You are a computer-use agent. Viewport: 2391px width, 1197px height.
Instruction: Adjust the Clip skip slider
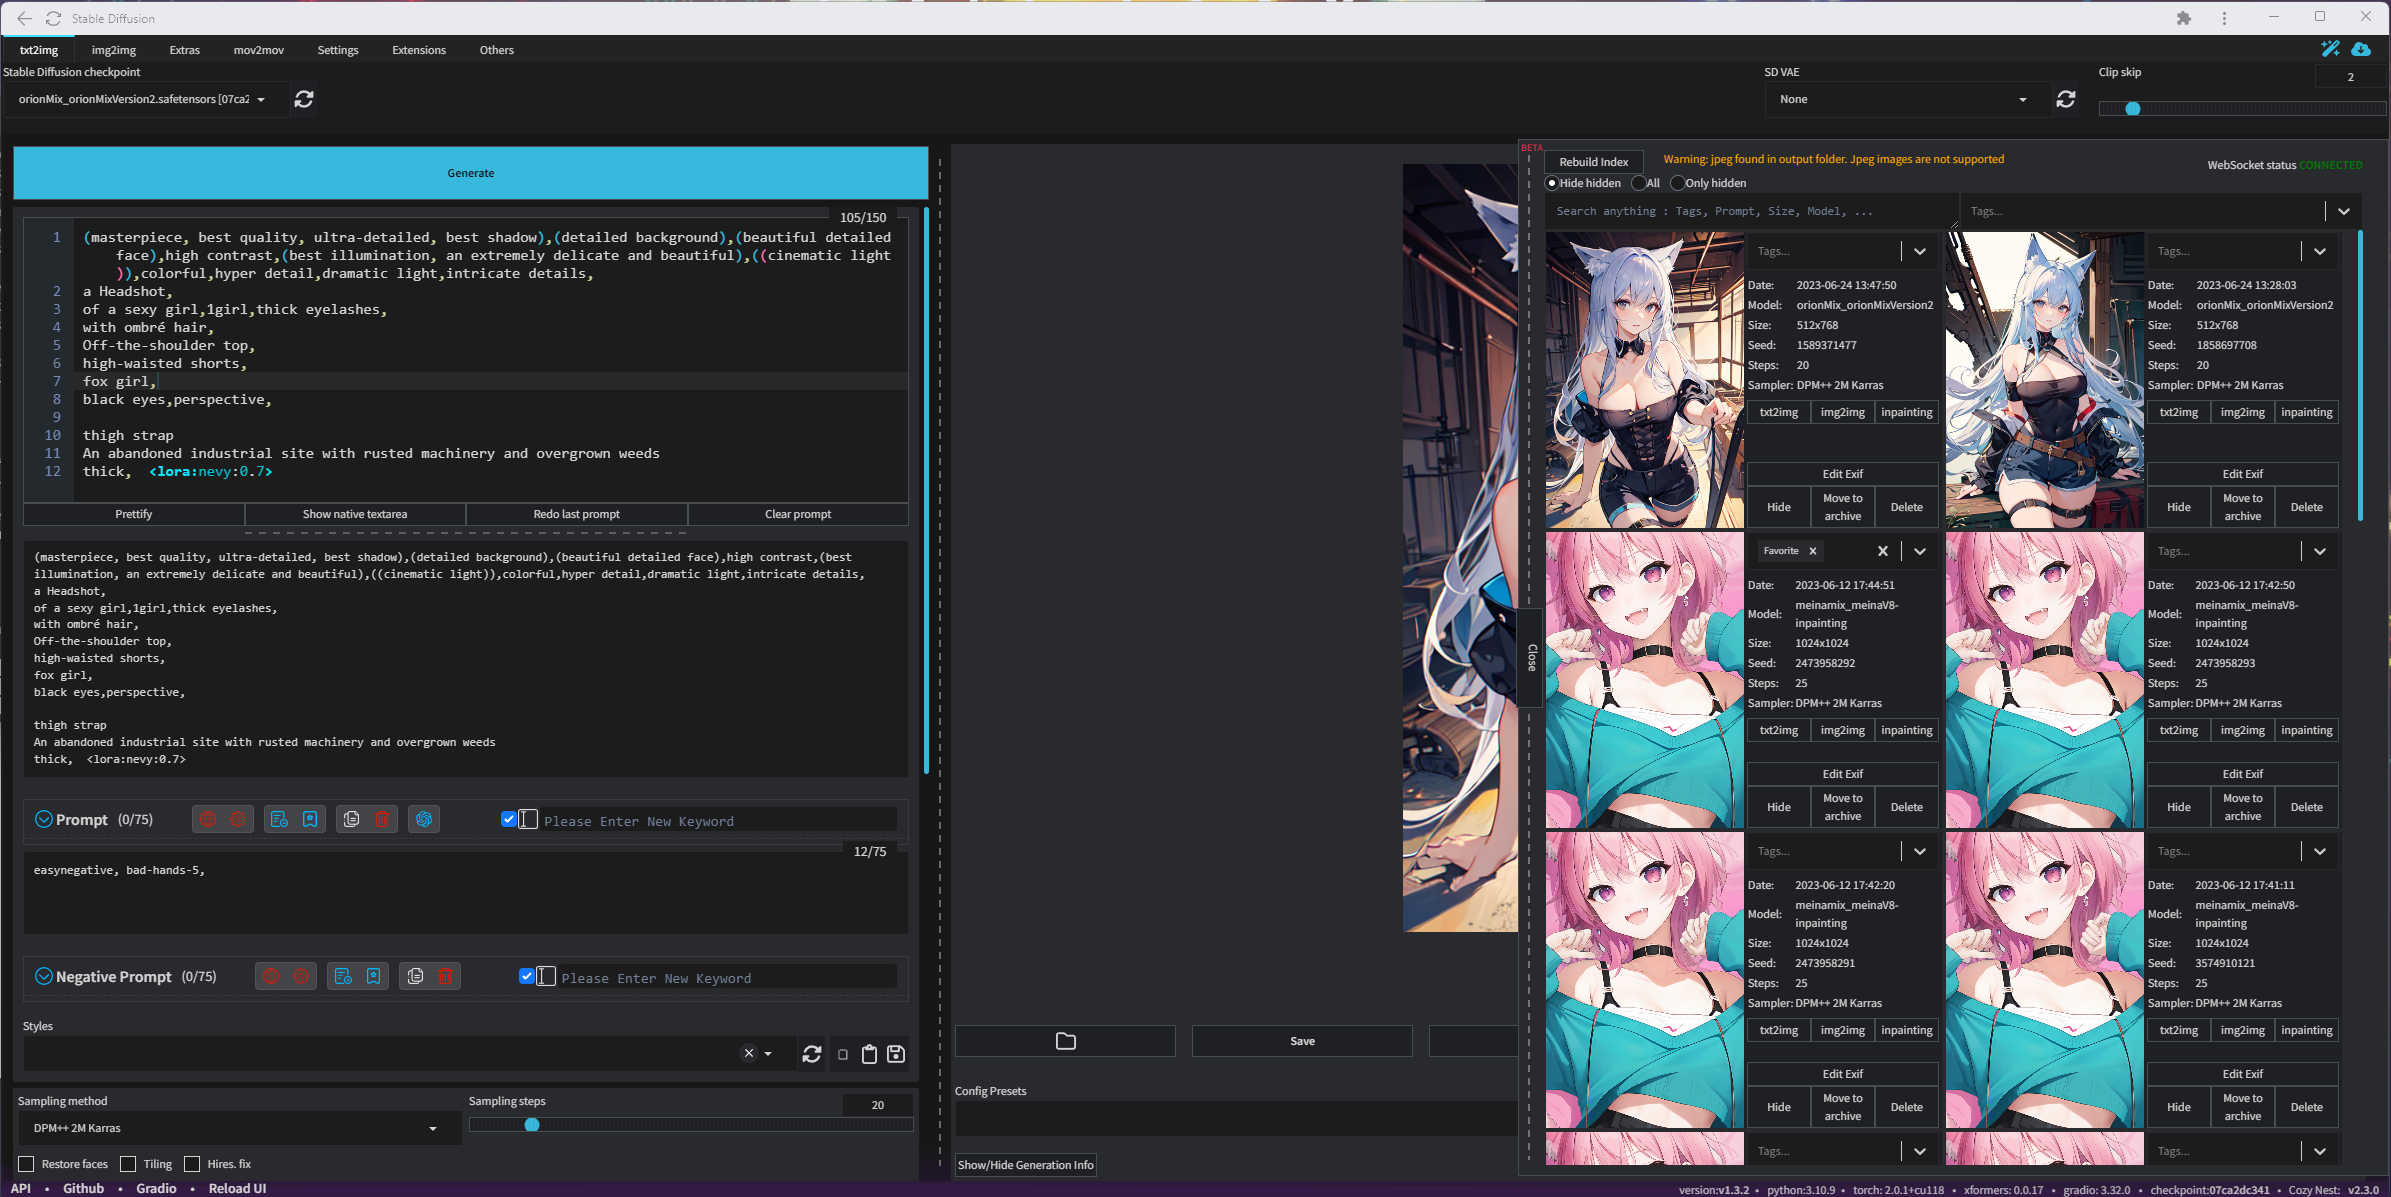pos(2242,109)
